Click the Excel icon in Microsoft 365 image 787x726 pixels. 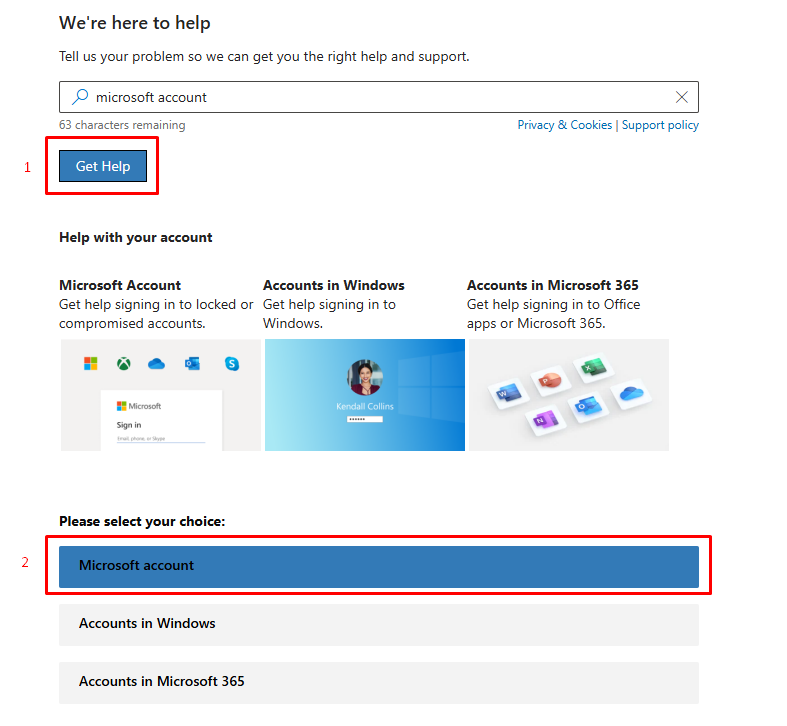click(x=593, y=368)
